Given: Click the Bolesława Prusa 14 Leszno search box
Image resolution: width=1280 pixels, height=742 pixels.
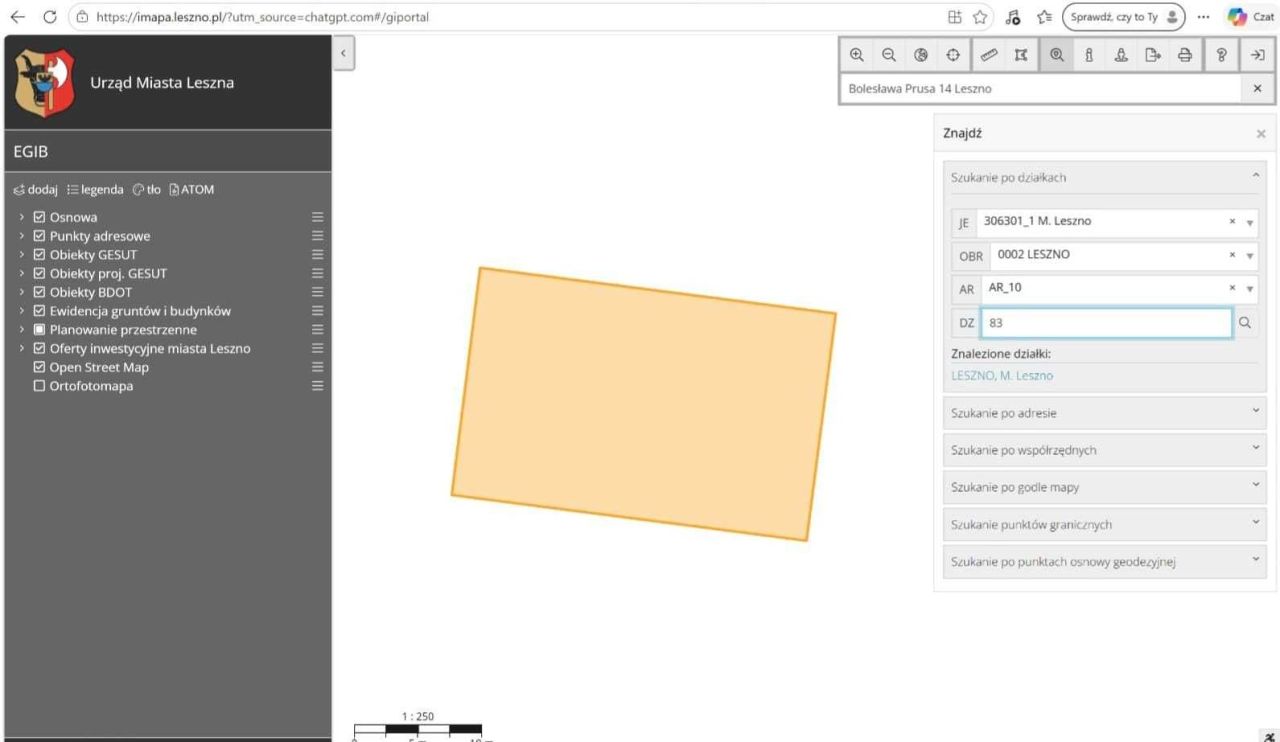Looking at the screenshot, I should 1040,88.
